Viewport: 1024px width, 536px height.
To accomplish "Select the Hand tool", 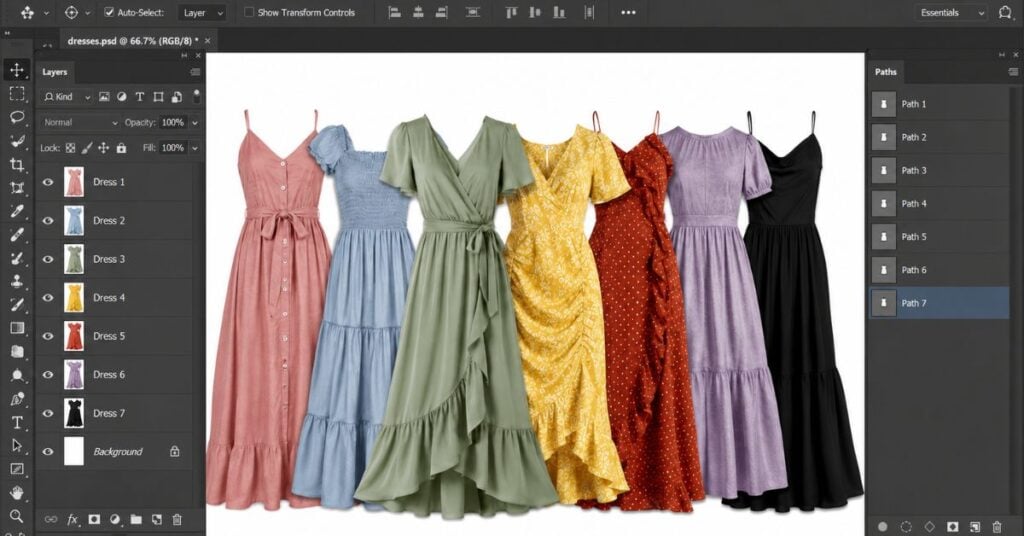I will 17,492.
